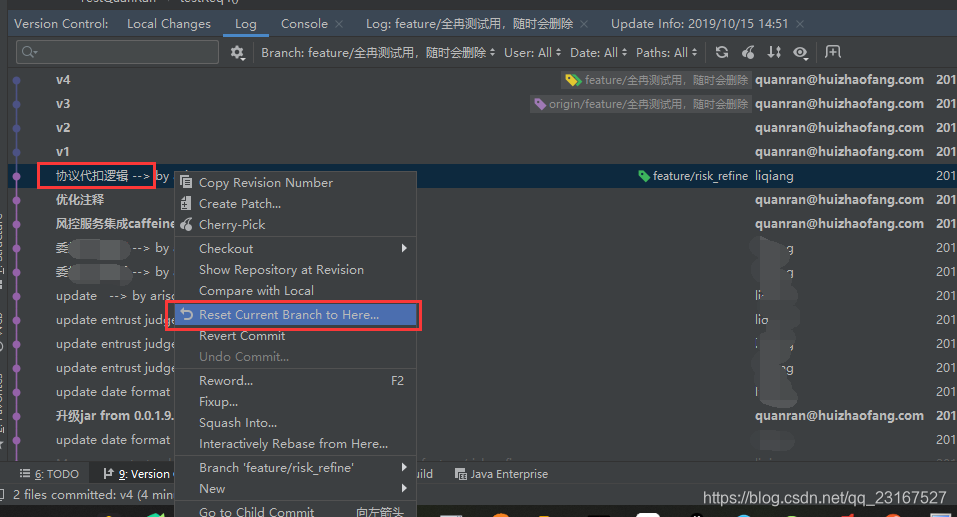Click the Cherry-Pick toolbar icon
This screenshot has width=957, height=517.
[x=748, y=52]
